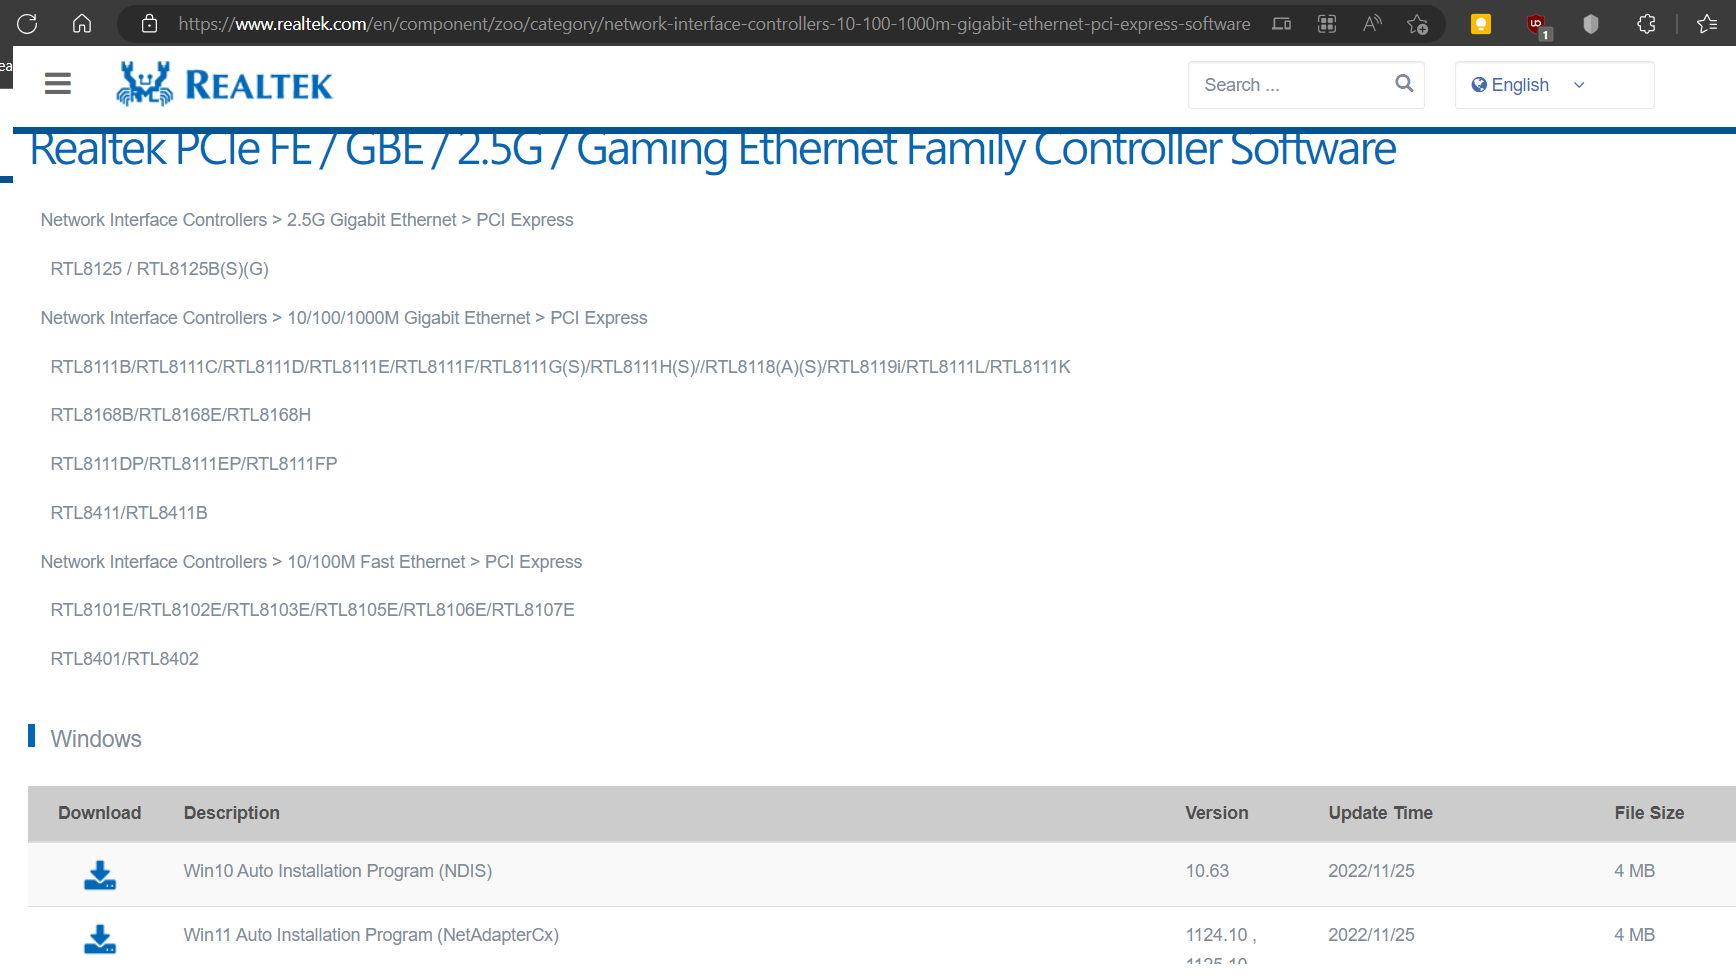Click 10/100/1000M Gigabit Ethernet PCI Express category
Image resolution: width=1736 pixels, height=976 pixels.
tap(344, 318)
